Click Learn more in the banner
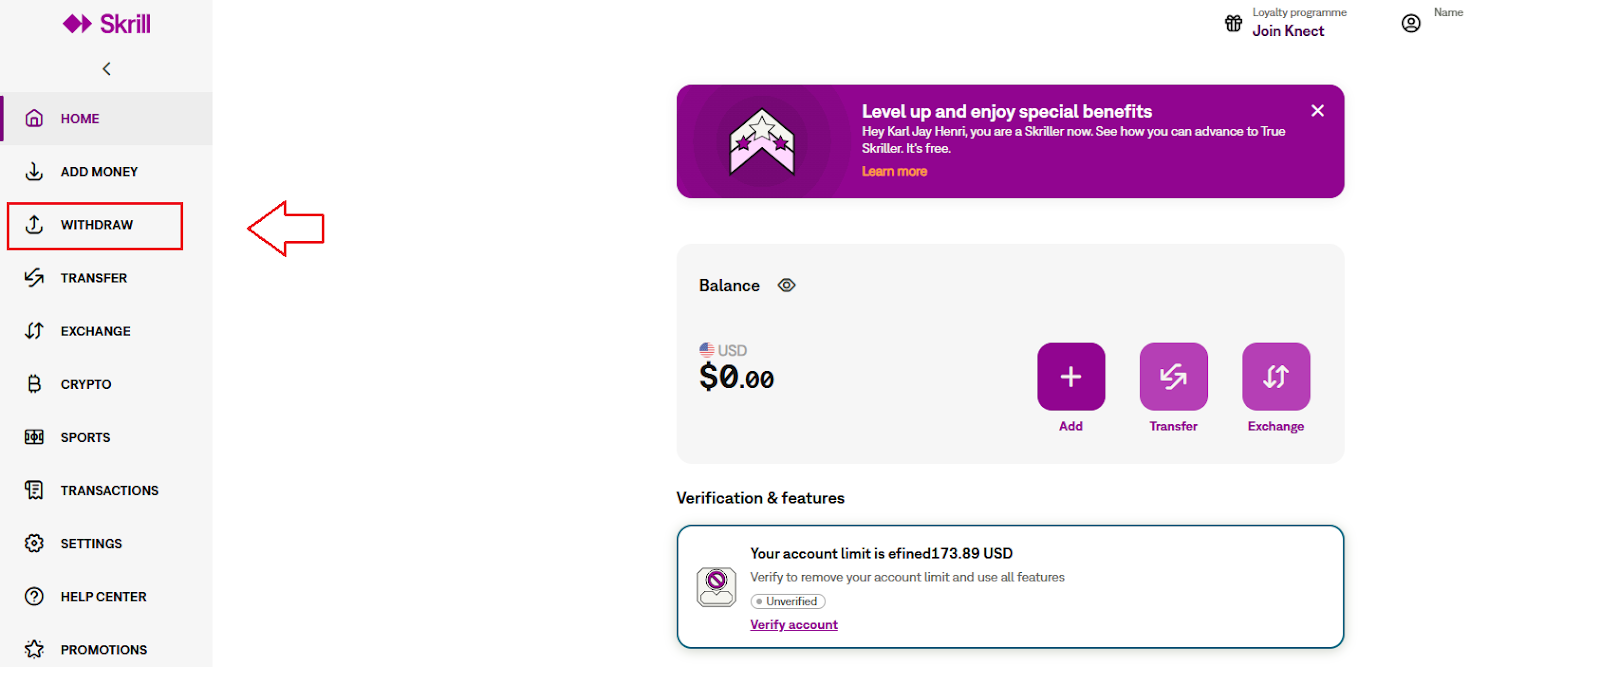1600x684 pixels. coord(894,172)
